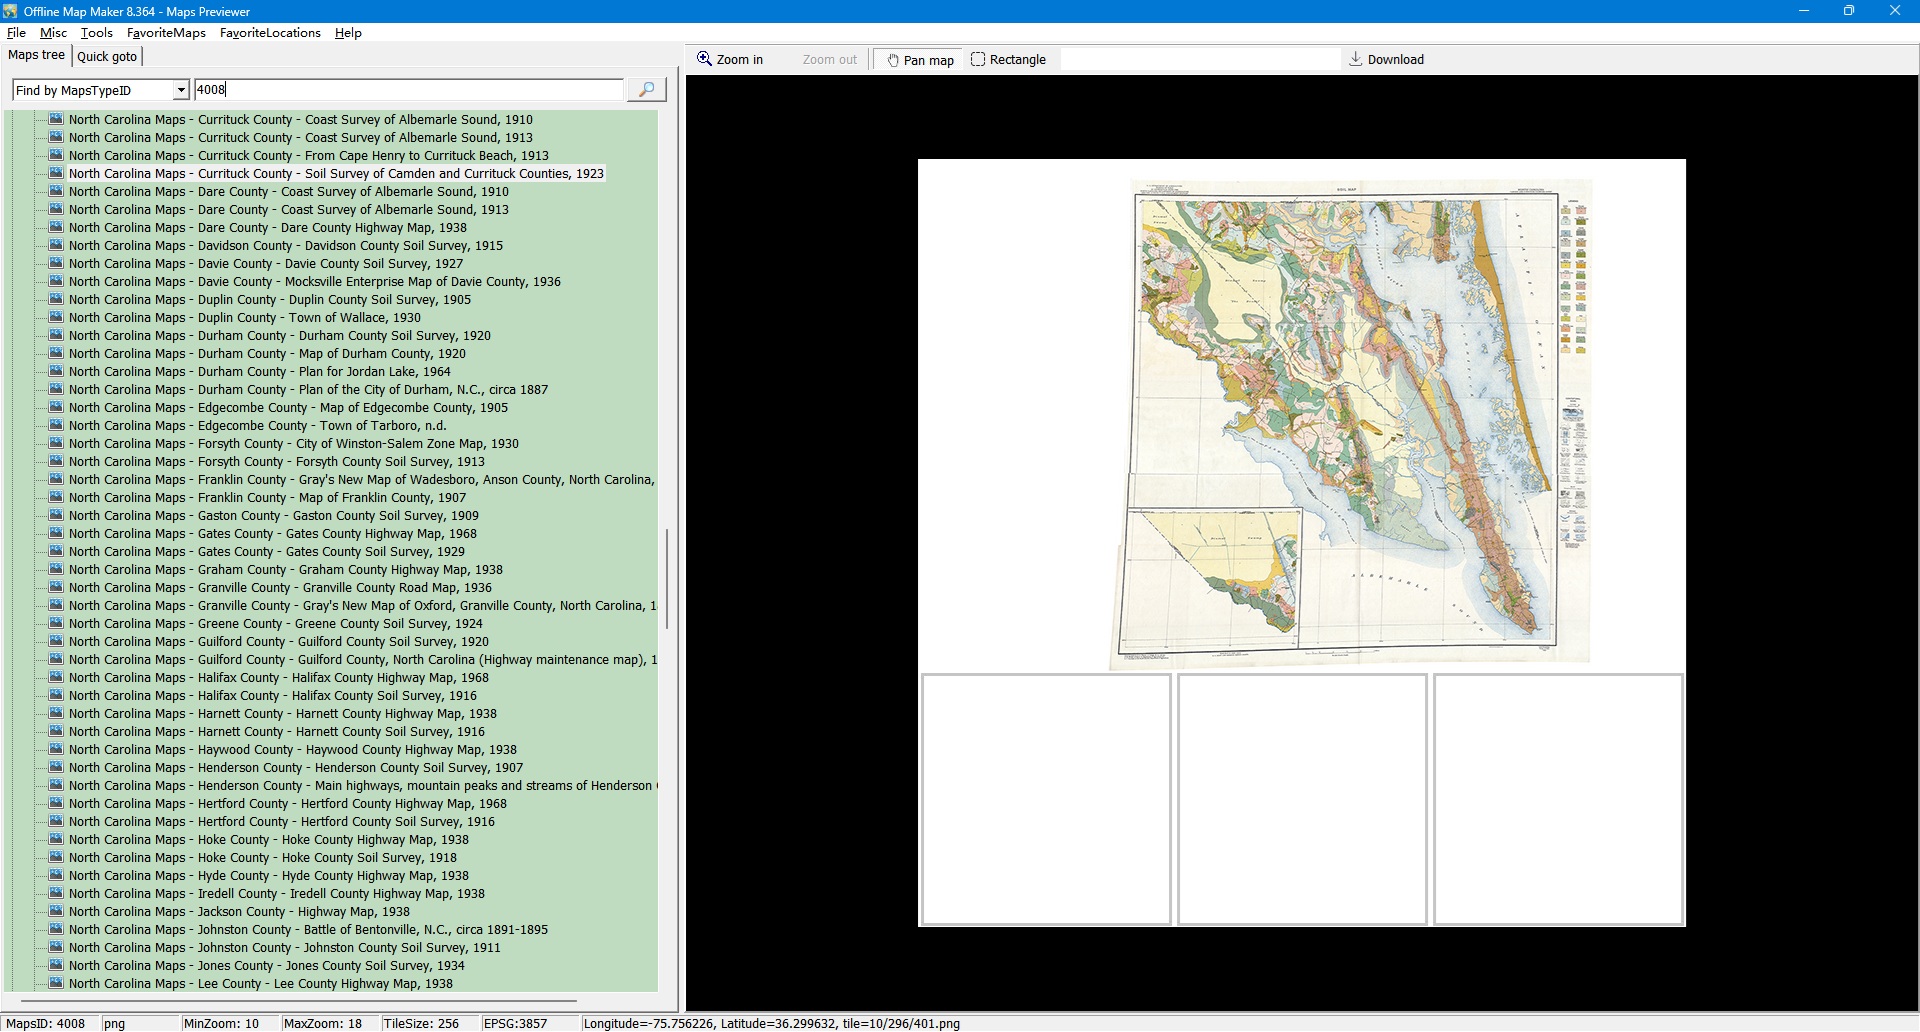Click the Download toolbar button
1920x1032 pixels.
[x=1386, y=60]
